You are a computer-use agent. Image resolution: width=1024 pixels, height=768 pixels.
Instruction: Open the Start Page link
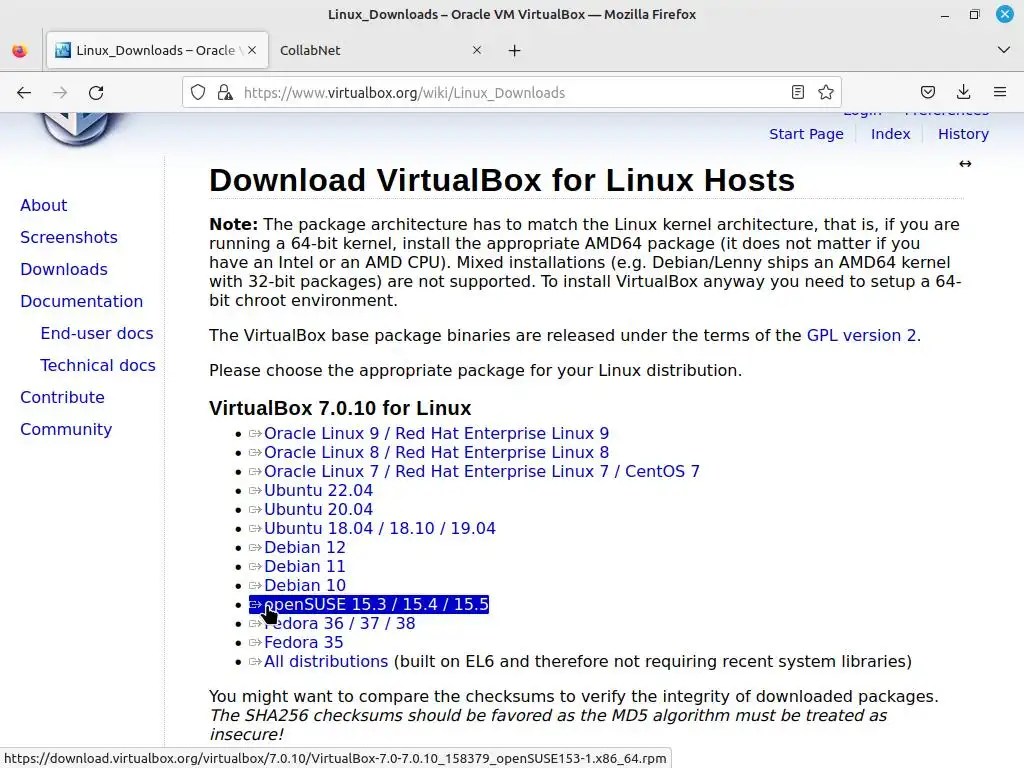(x=806, y=134)
